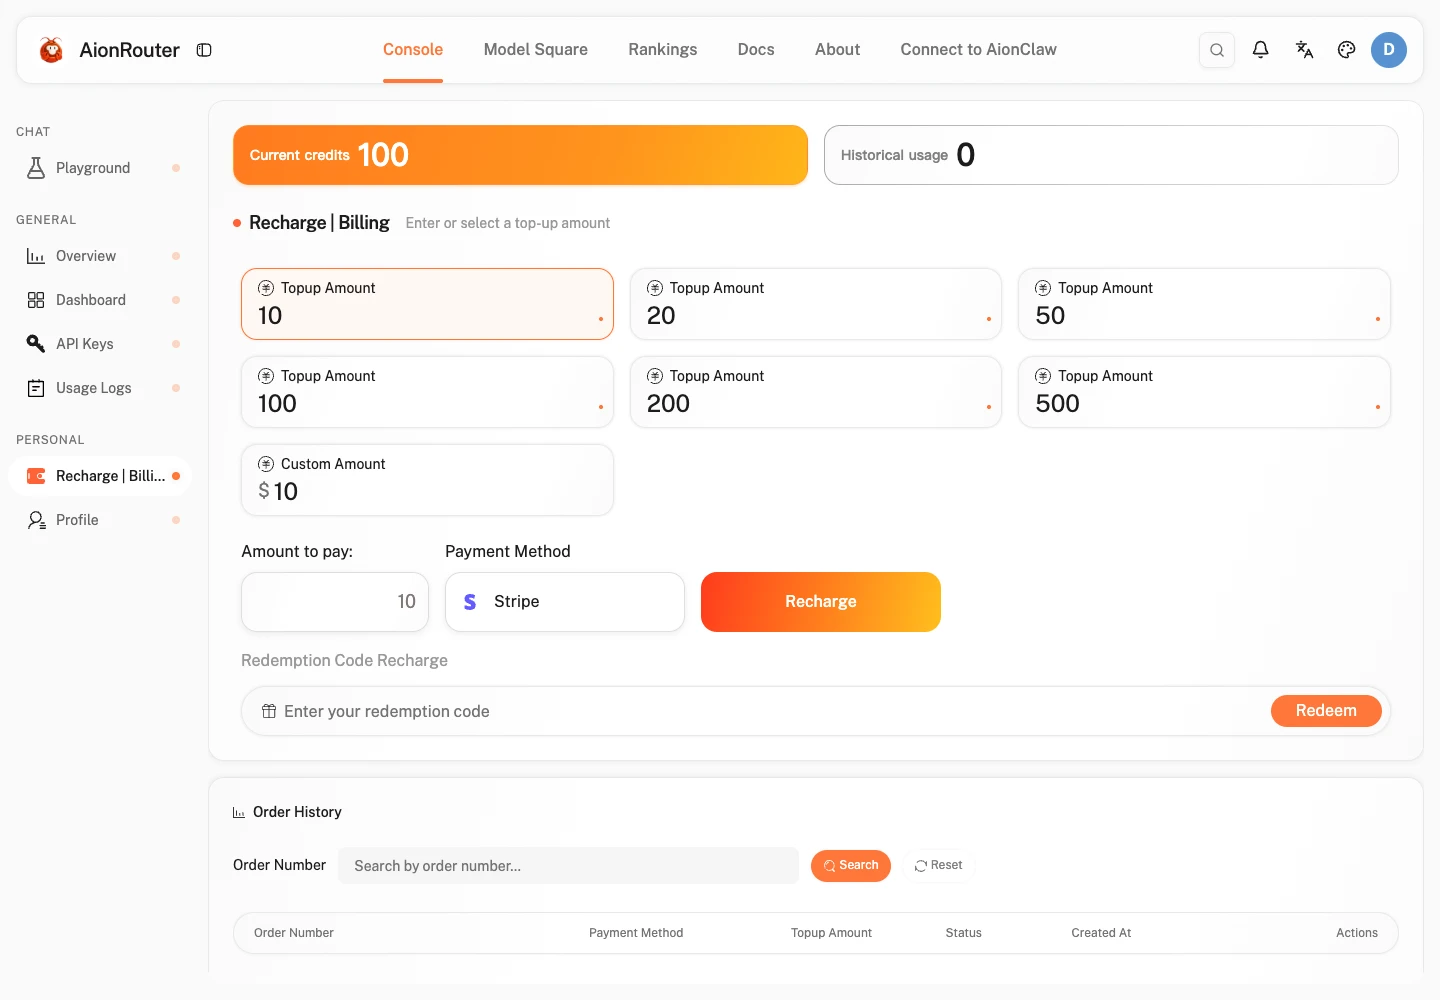Open Dashboard in the sidebar
1440x1000 pixels.
[x=100, y=300]
